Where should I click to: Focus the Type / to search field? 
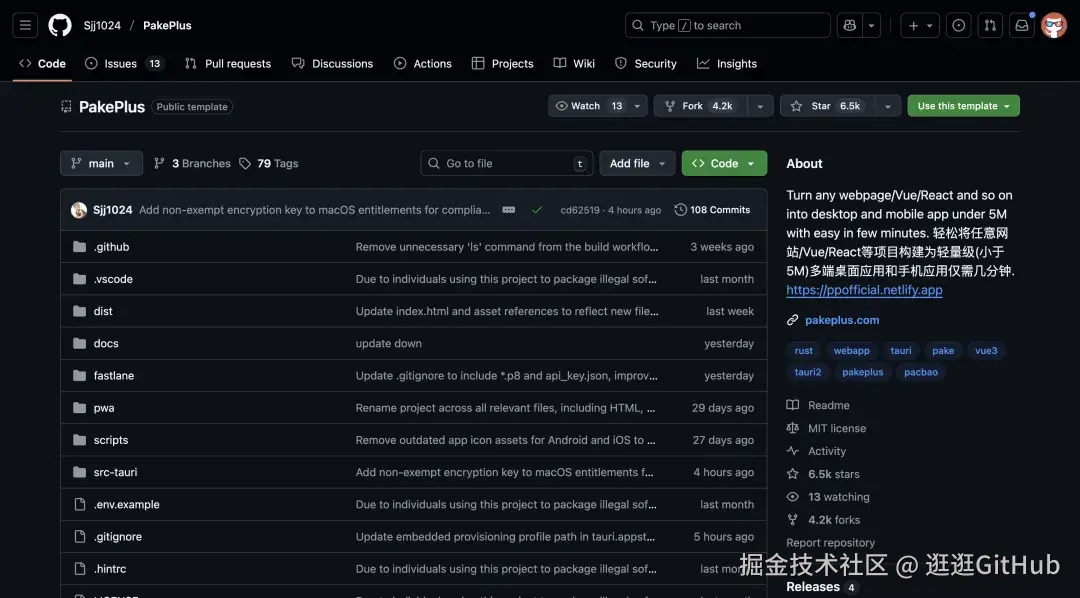coord(727,25)
